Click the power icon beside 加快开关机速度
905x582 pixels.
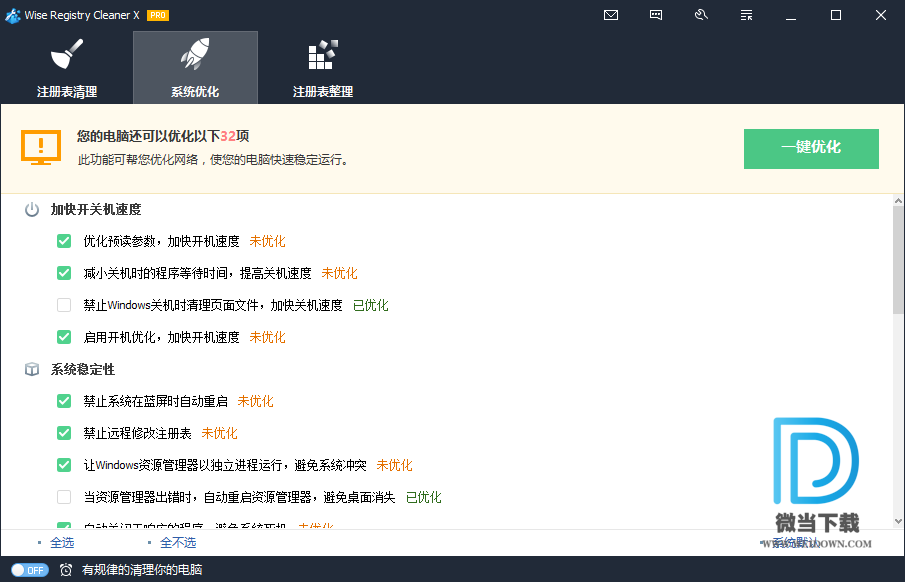click(32, 210)
